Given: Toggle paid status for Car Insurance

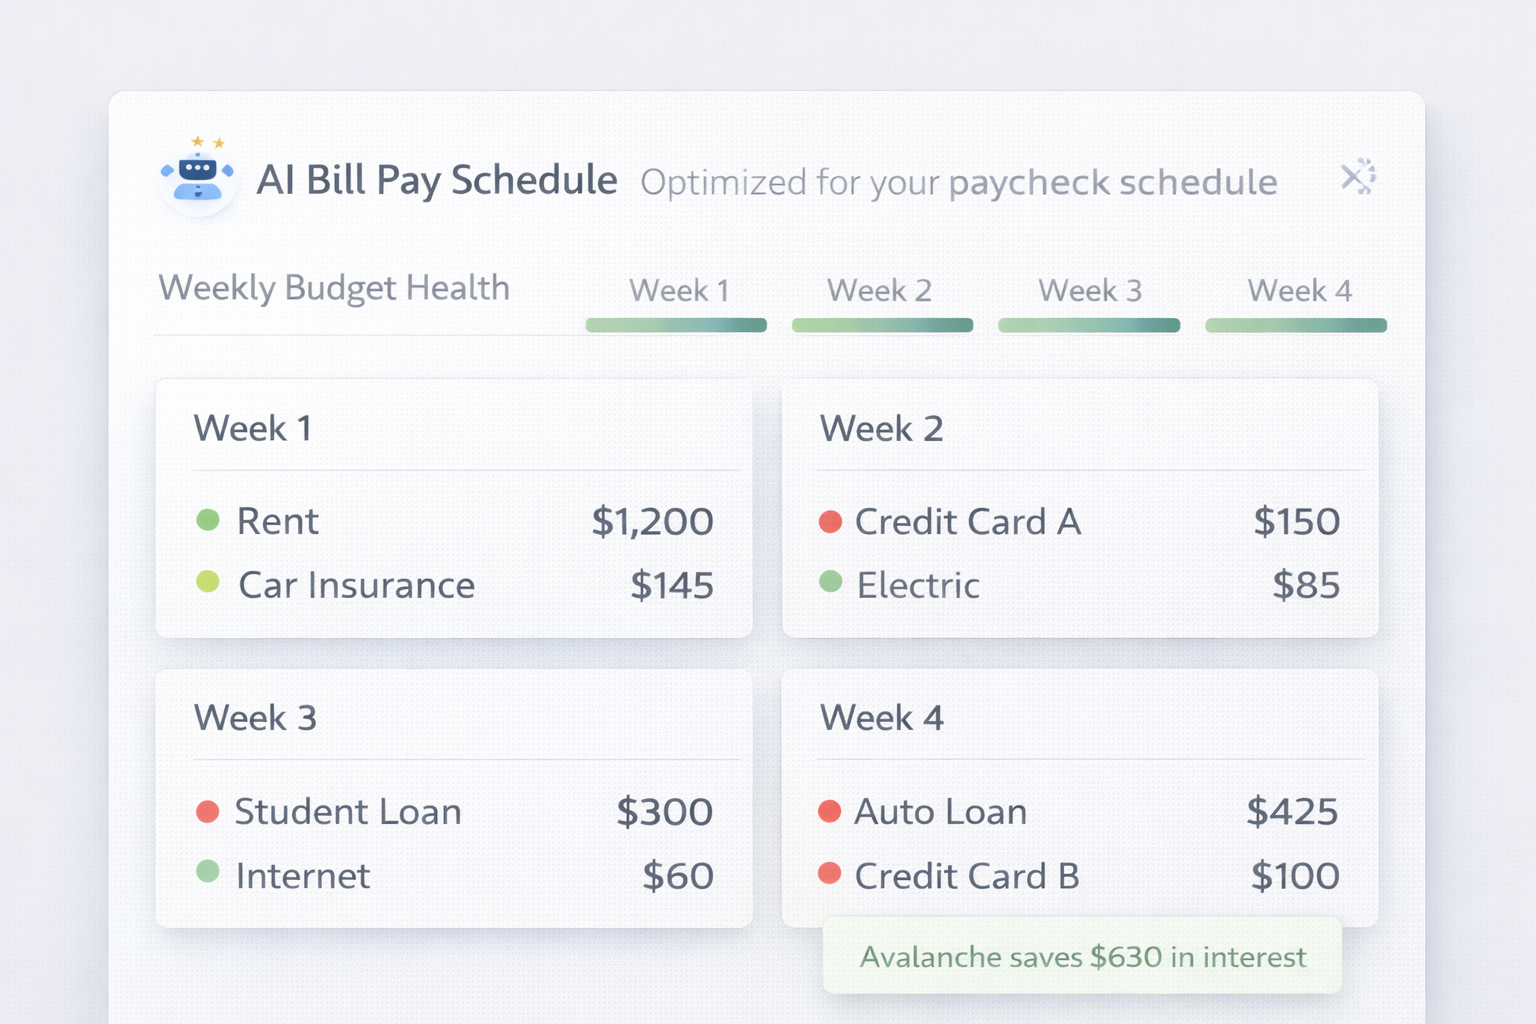Looking at the screenshot, I should click(209, 584).
